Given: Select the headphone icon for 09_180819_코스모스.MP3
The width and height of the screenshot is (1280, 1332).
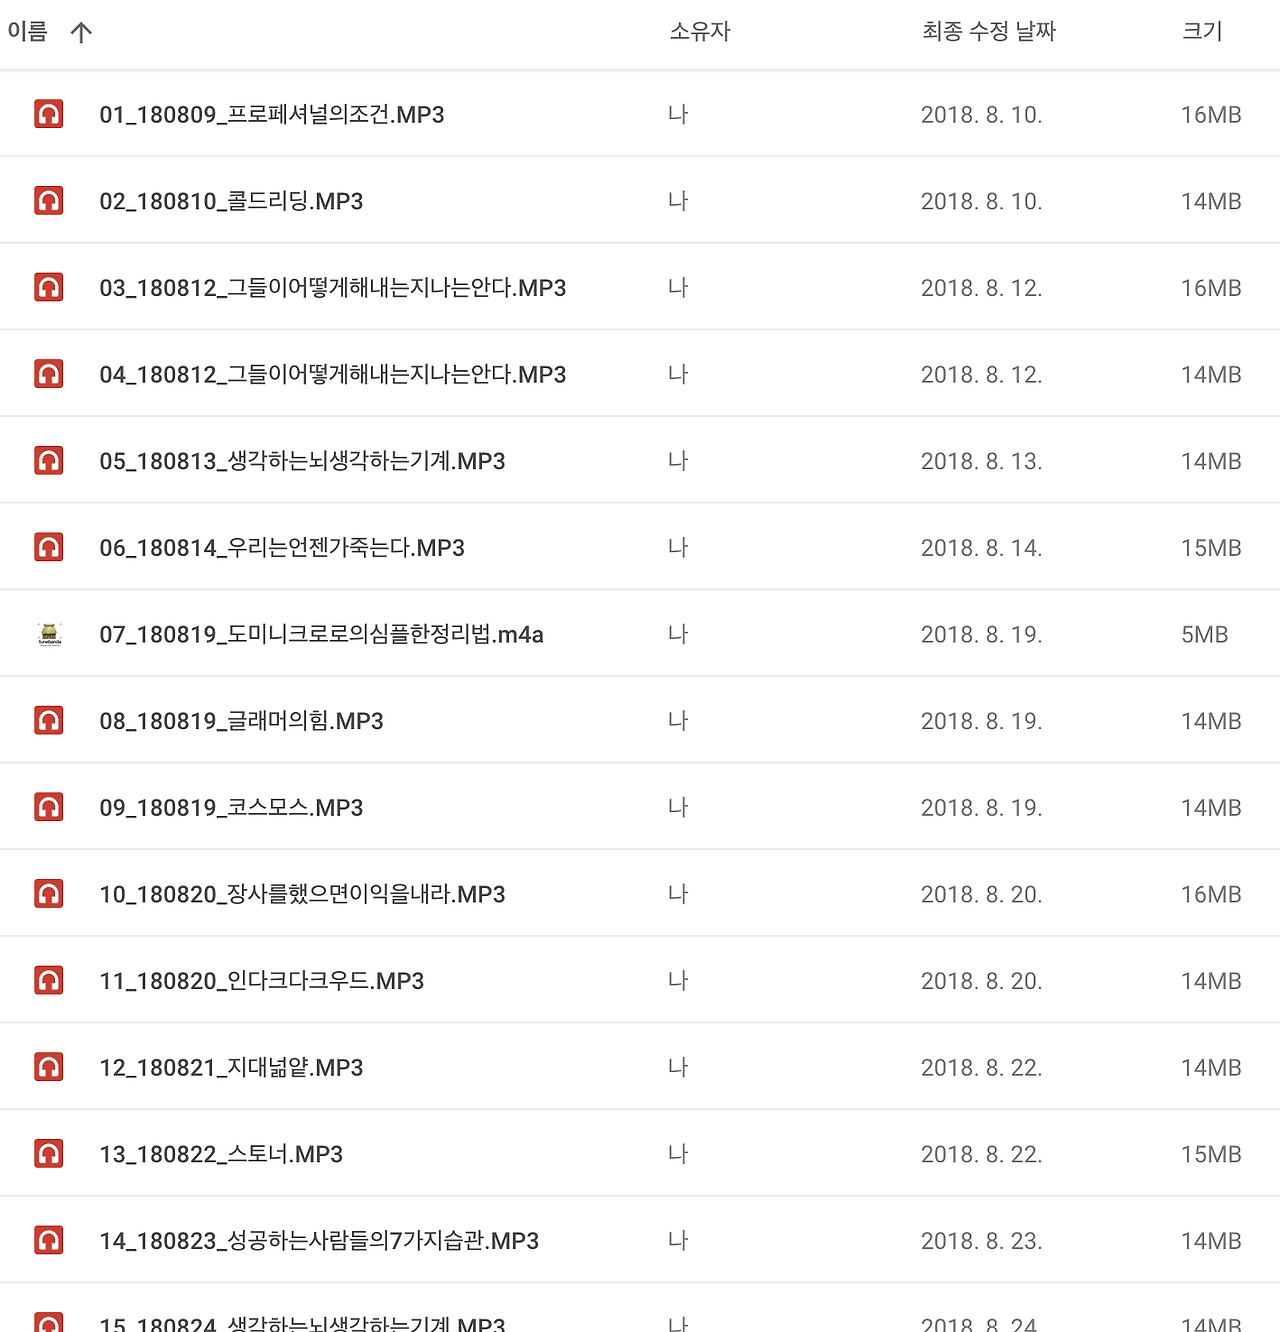Looking at the screenshot, I should 48,806.
